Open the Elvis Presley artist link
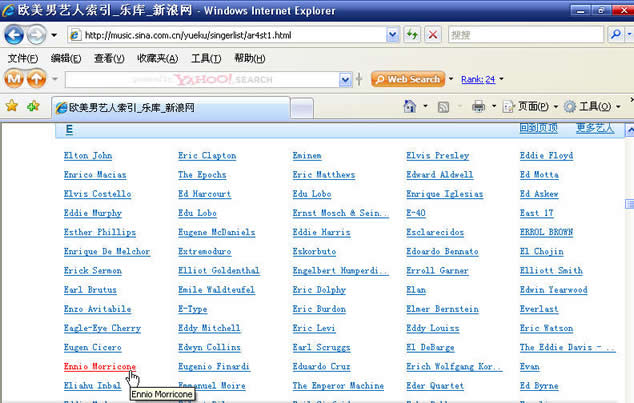 point(438,156)
